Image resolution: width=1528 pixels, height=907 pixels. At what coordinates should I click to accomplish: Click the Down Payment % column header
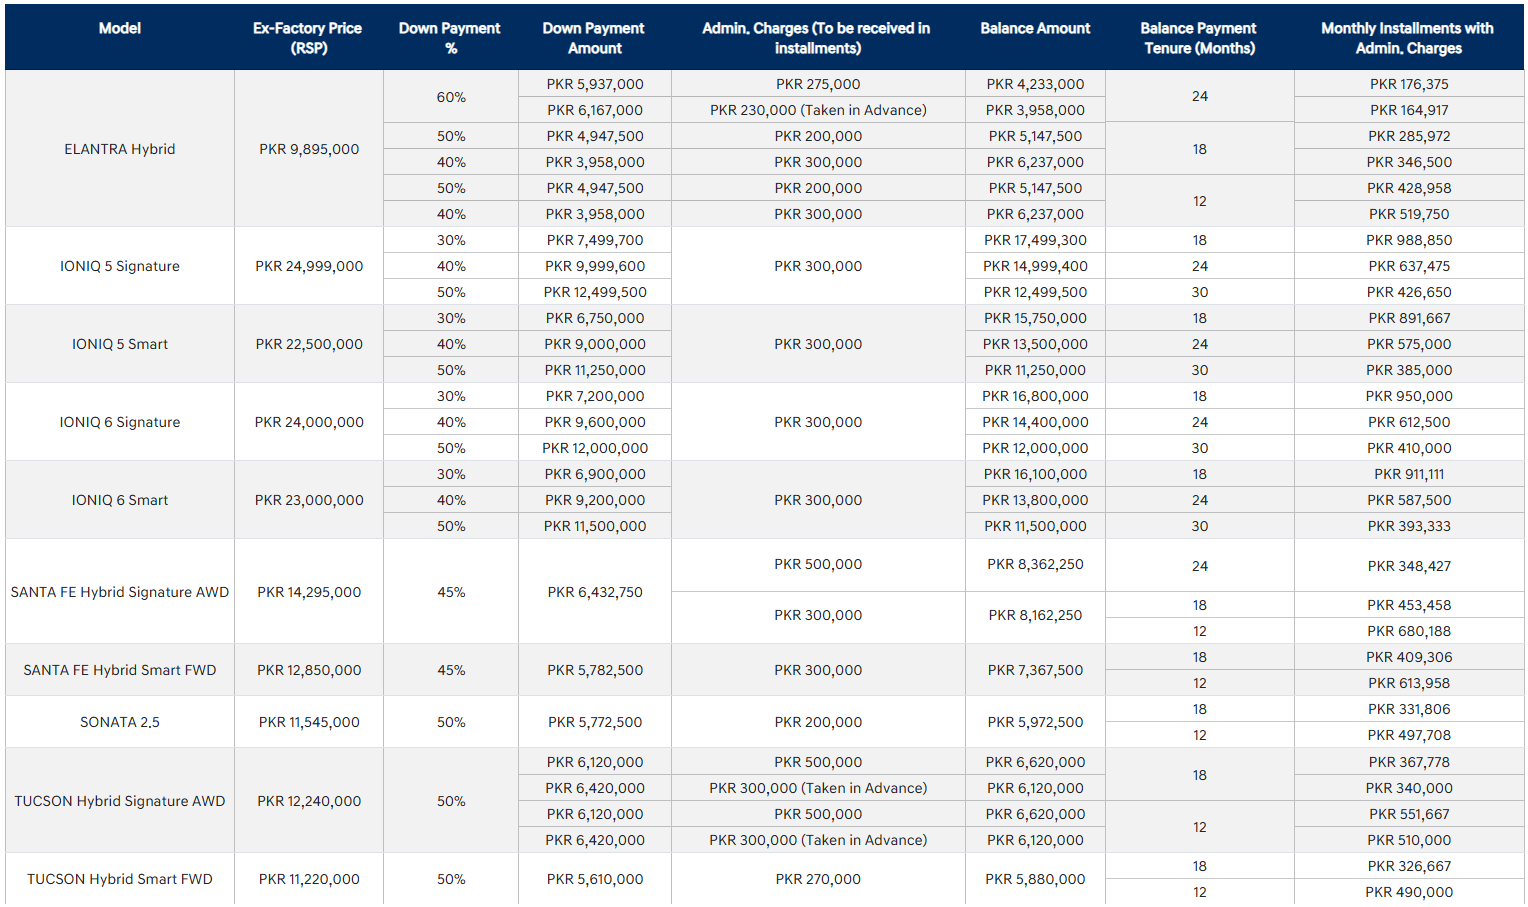450,38
